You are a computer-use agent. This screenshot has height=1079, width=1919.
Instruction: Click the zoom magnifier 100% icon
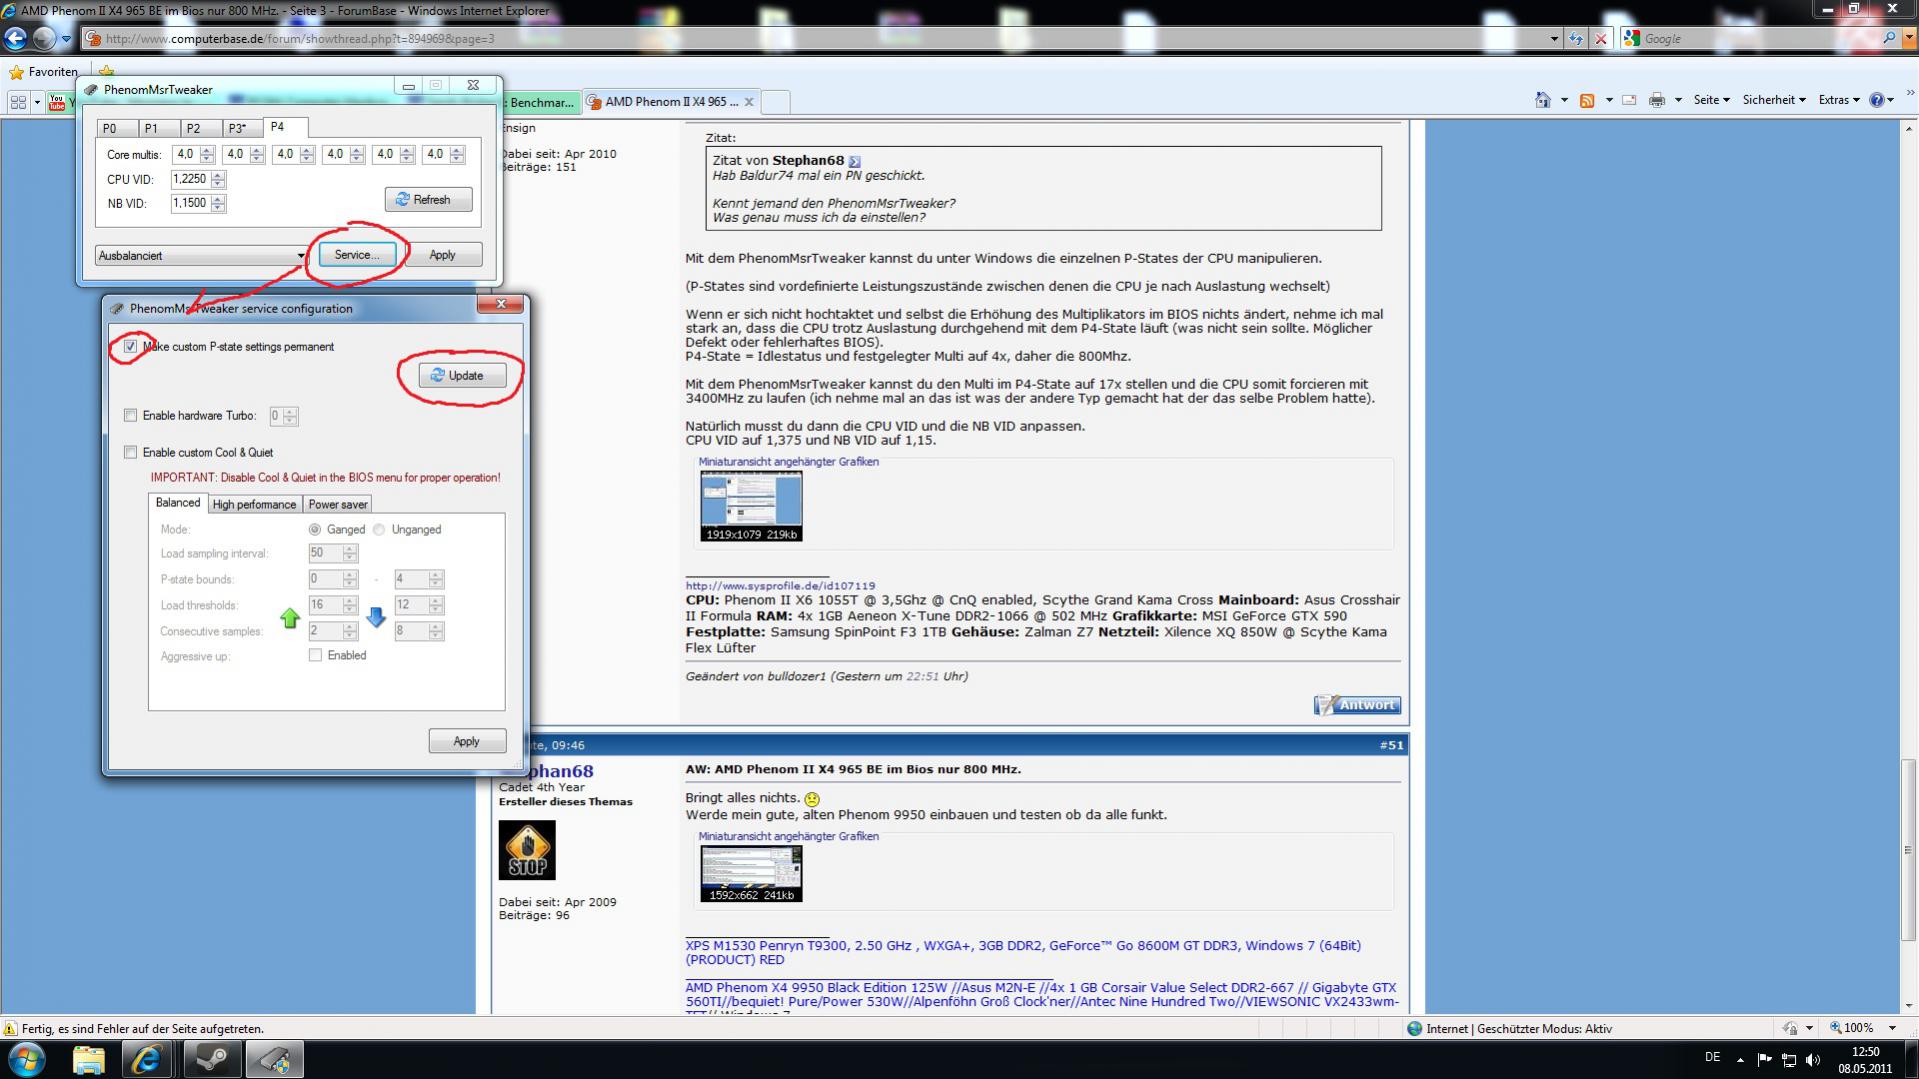coord(1836,1028)
